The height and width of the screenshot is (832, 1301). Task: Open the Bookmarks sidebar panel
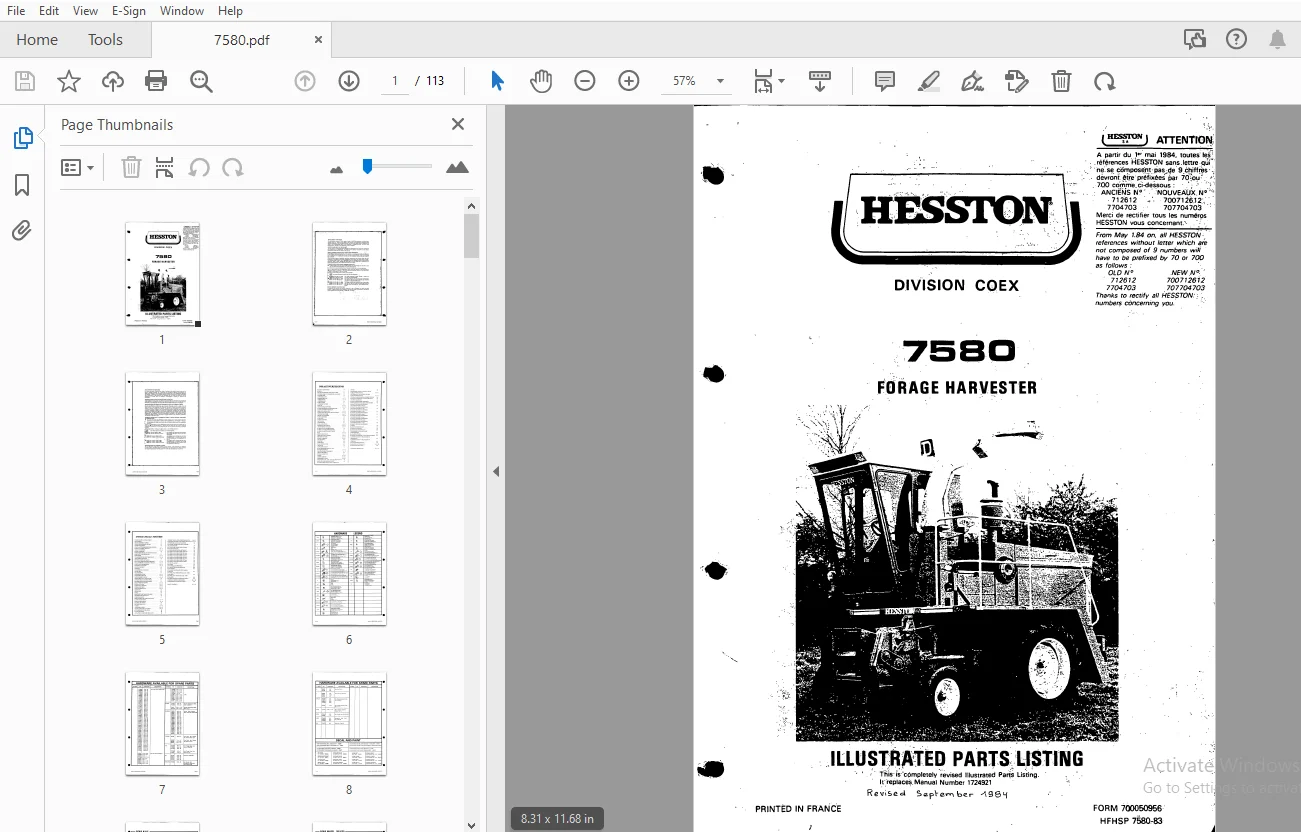click(22, 185)
